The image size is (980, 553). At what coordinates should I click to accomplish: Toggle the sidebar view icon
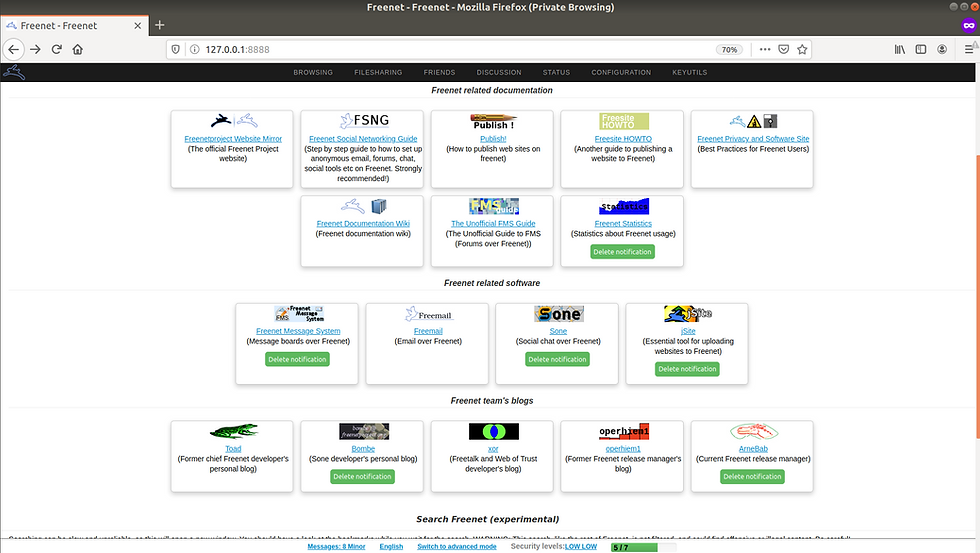(921, 49)
